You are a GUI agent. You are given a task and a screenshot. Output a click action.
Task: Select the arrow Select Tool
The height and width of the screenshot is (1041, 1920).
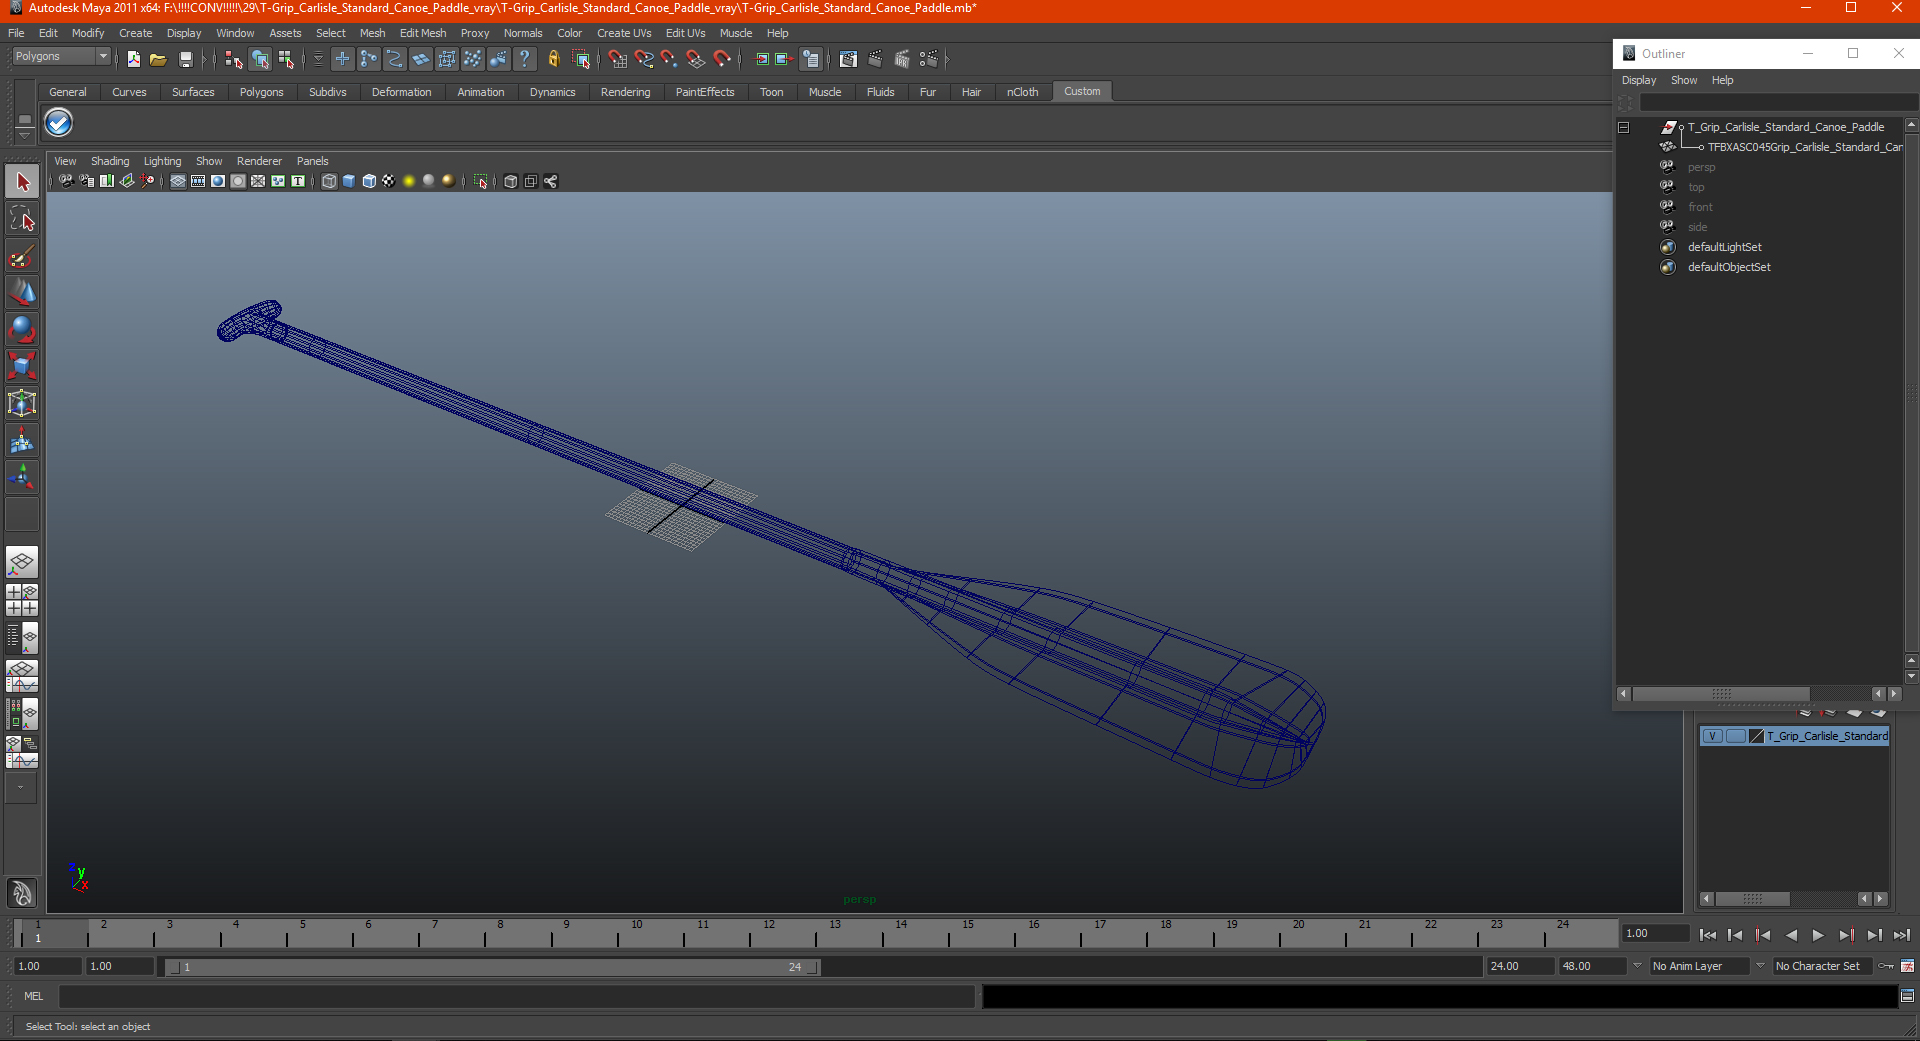[x=22, y=182]
